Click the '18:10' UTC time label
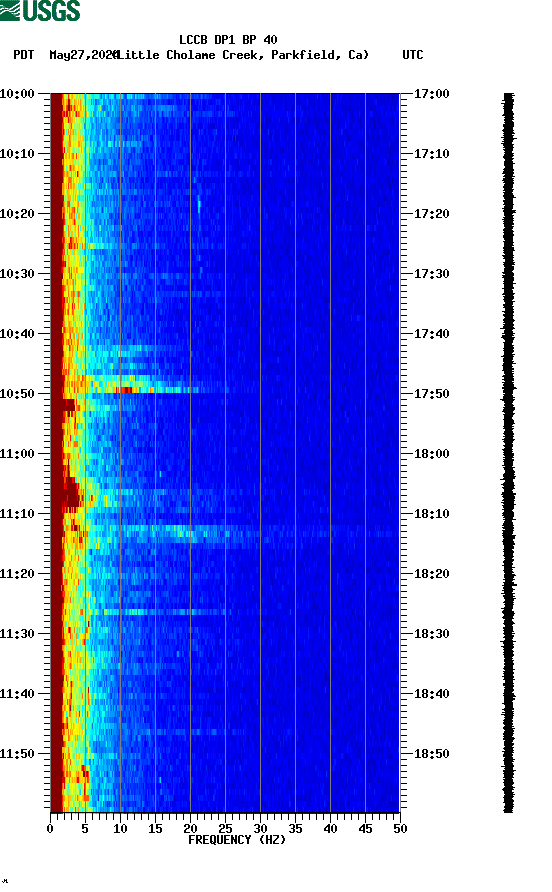The height and width of the screenshot is (892, 552). click(x=431, y=514)
